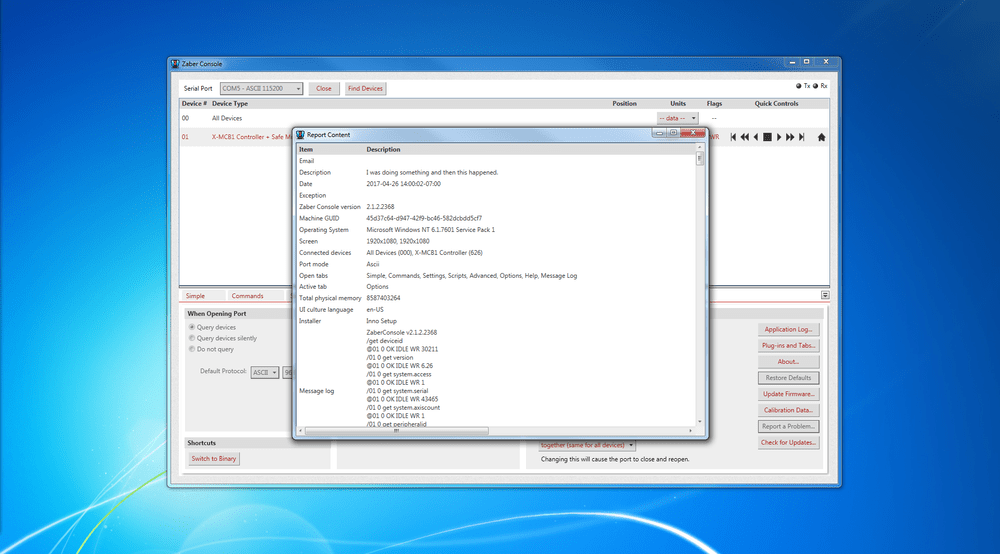Screen dimensions: 1000x554
Task: Click the Rx indicator light
Action: (x=815, y=85)
